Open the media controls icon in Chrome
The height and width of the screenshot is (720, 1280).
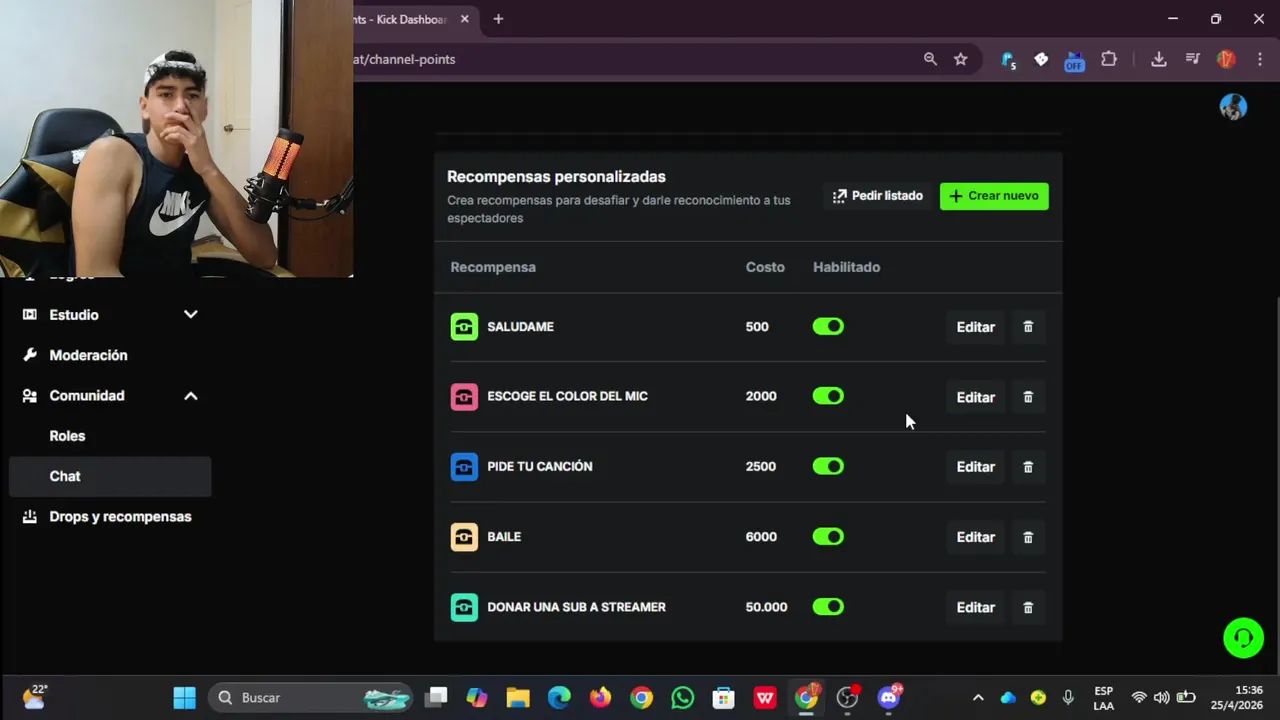[x=1192, y=59]
